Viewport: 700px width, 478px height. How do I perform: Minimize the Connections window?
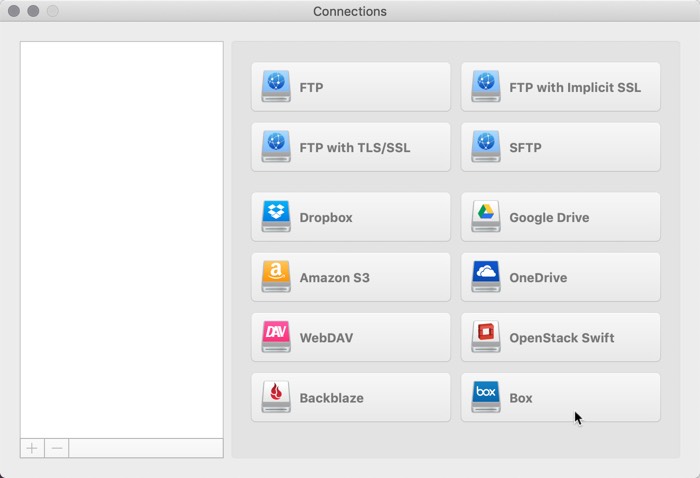coord(33,11)
